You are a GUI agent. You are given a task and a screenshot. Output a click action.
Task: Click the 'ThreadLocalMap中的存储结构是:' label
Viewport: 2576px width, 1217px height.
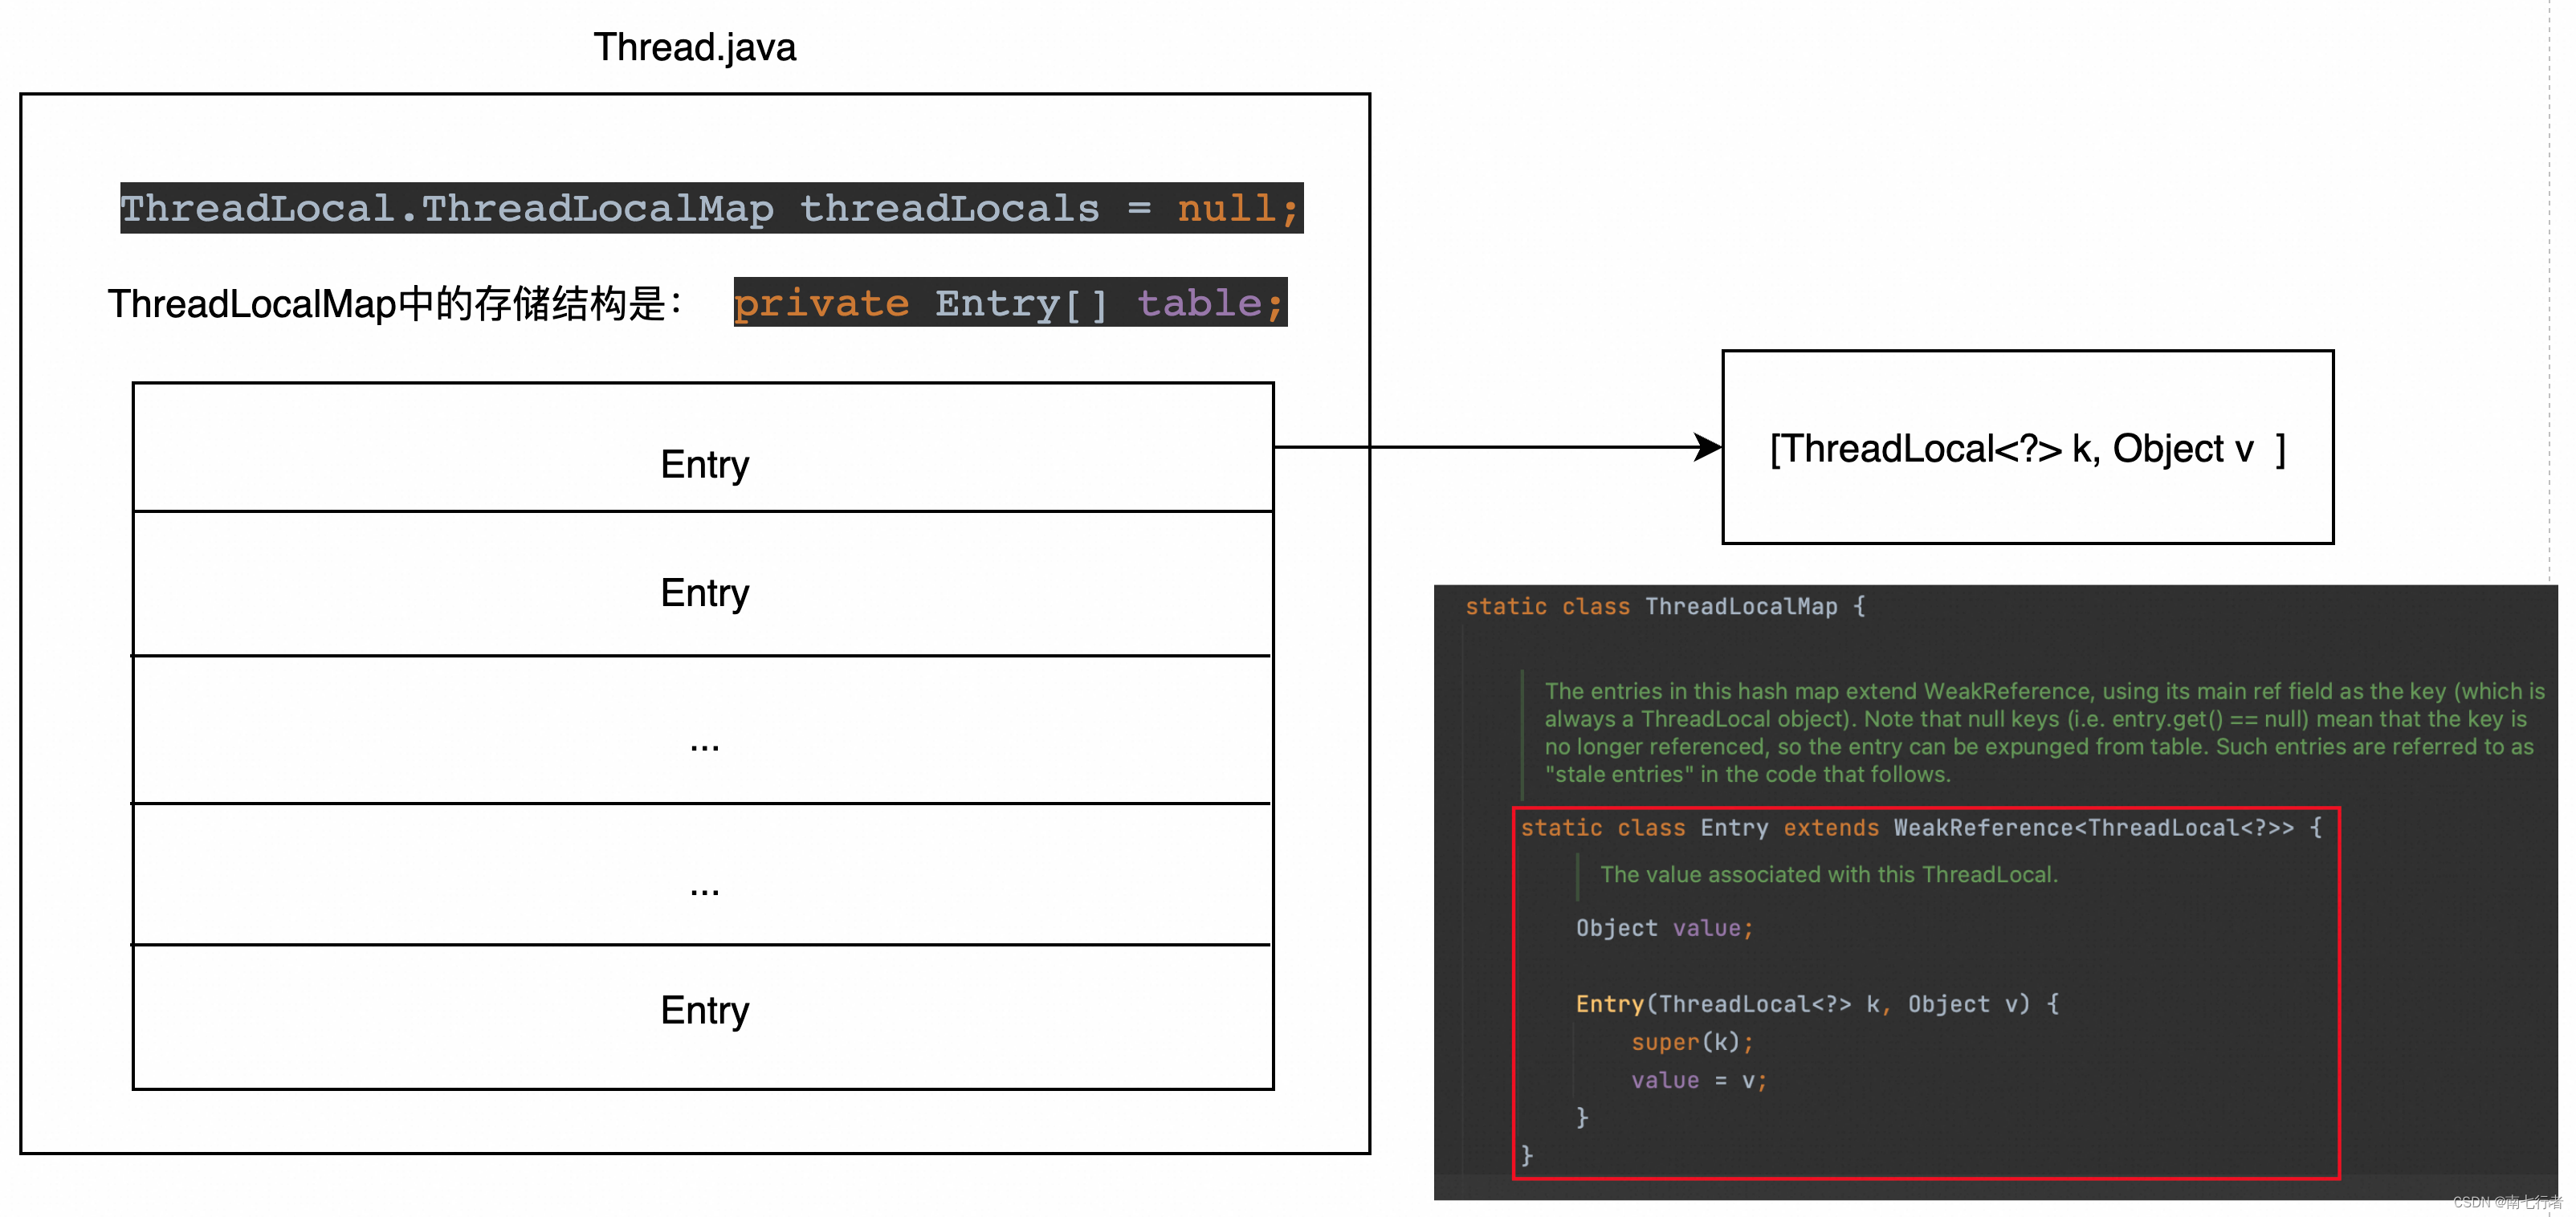(395, 304)
